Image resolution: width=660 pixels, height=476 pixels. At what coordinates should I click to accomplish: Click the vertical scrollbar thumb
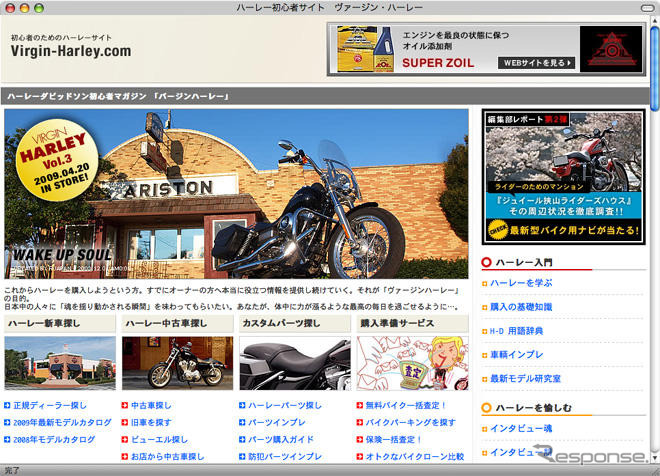coord(654,68)
